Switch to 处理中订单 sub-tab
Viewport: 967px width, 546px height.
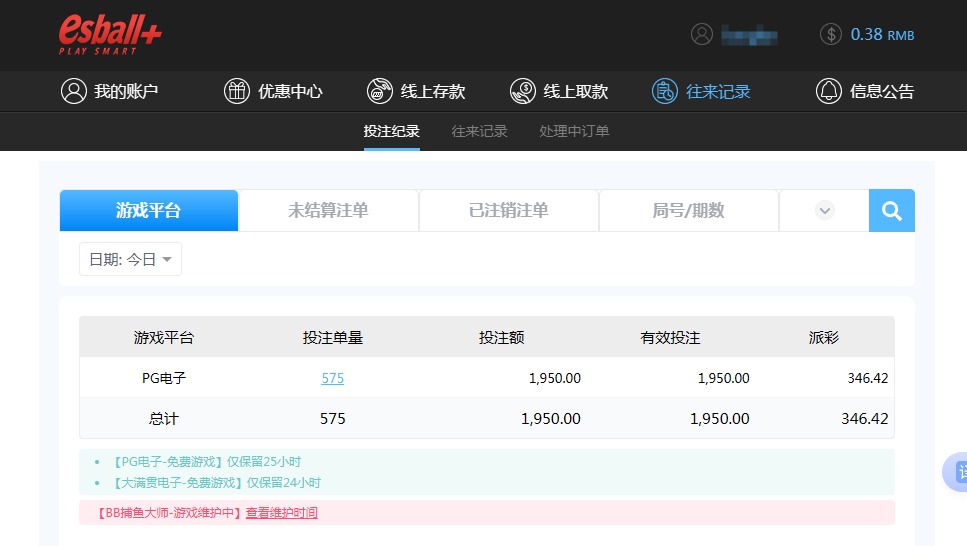tap(574, 131)
